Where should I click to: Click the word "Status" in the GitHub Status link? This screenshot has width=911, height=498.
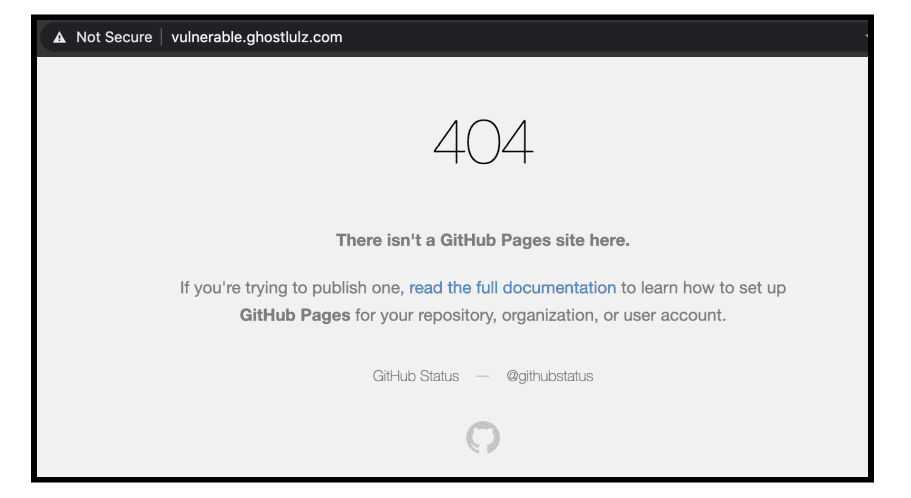(x=439, y=376)
